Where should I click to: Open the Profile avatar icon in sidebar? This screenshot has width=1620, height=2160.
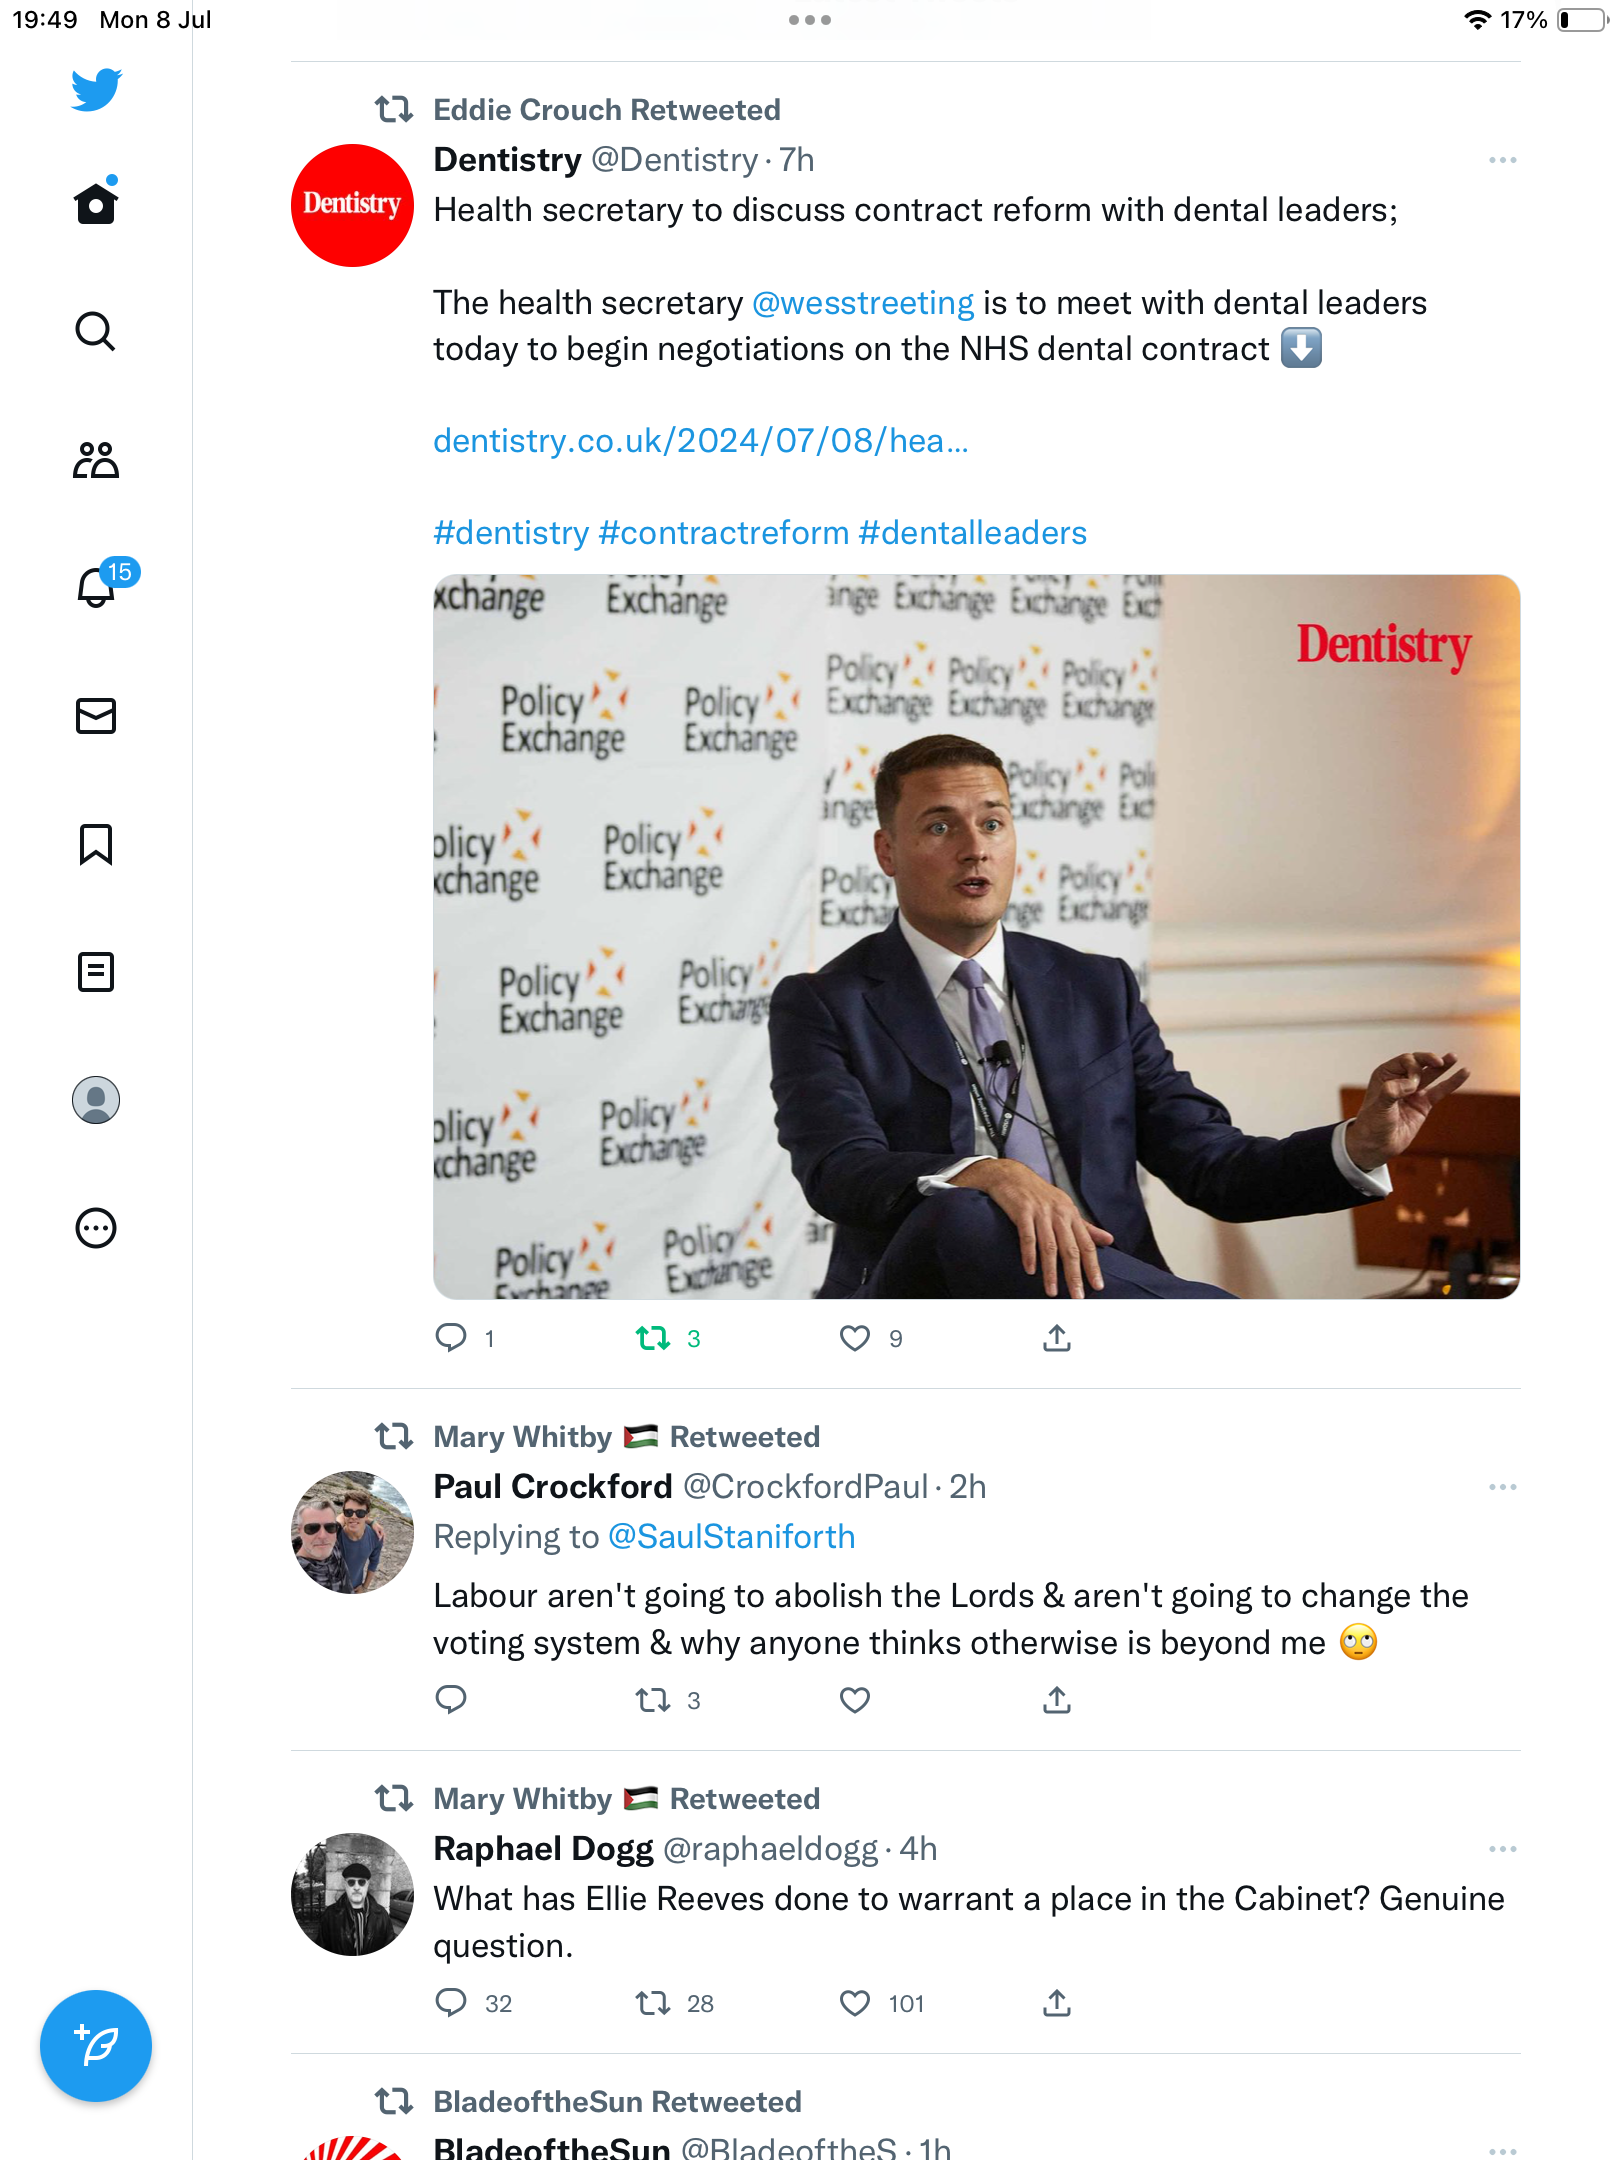coord(96,1100)
